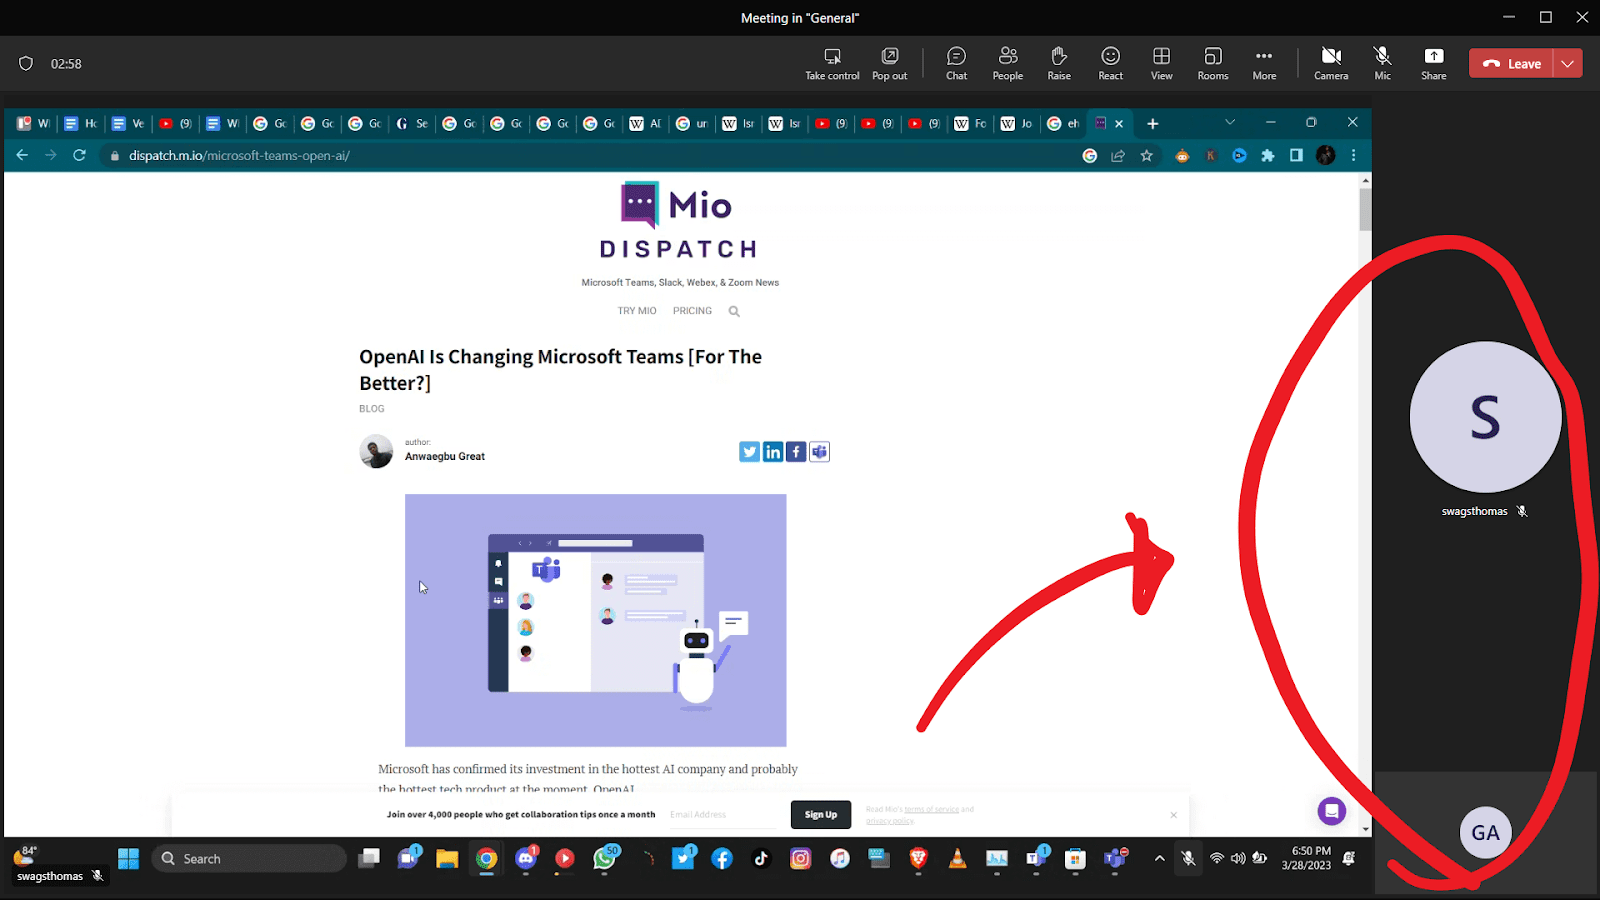This screenshot has width=1600, height=900.
Task: Switch to the "Hc" Google Docs tab
Action: pyautogui.click(x=81, y=124)
